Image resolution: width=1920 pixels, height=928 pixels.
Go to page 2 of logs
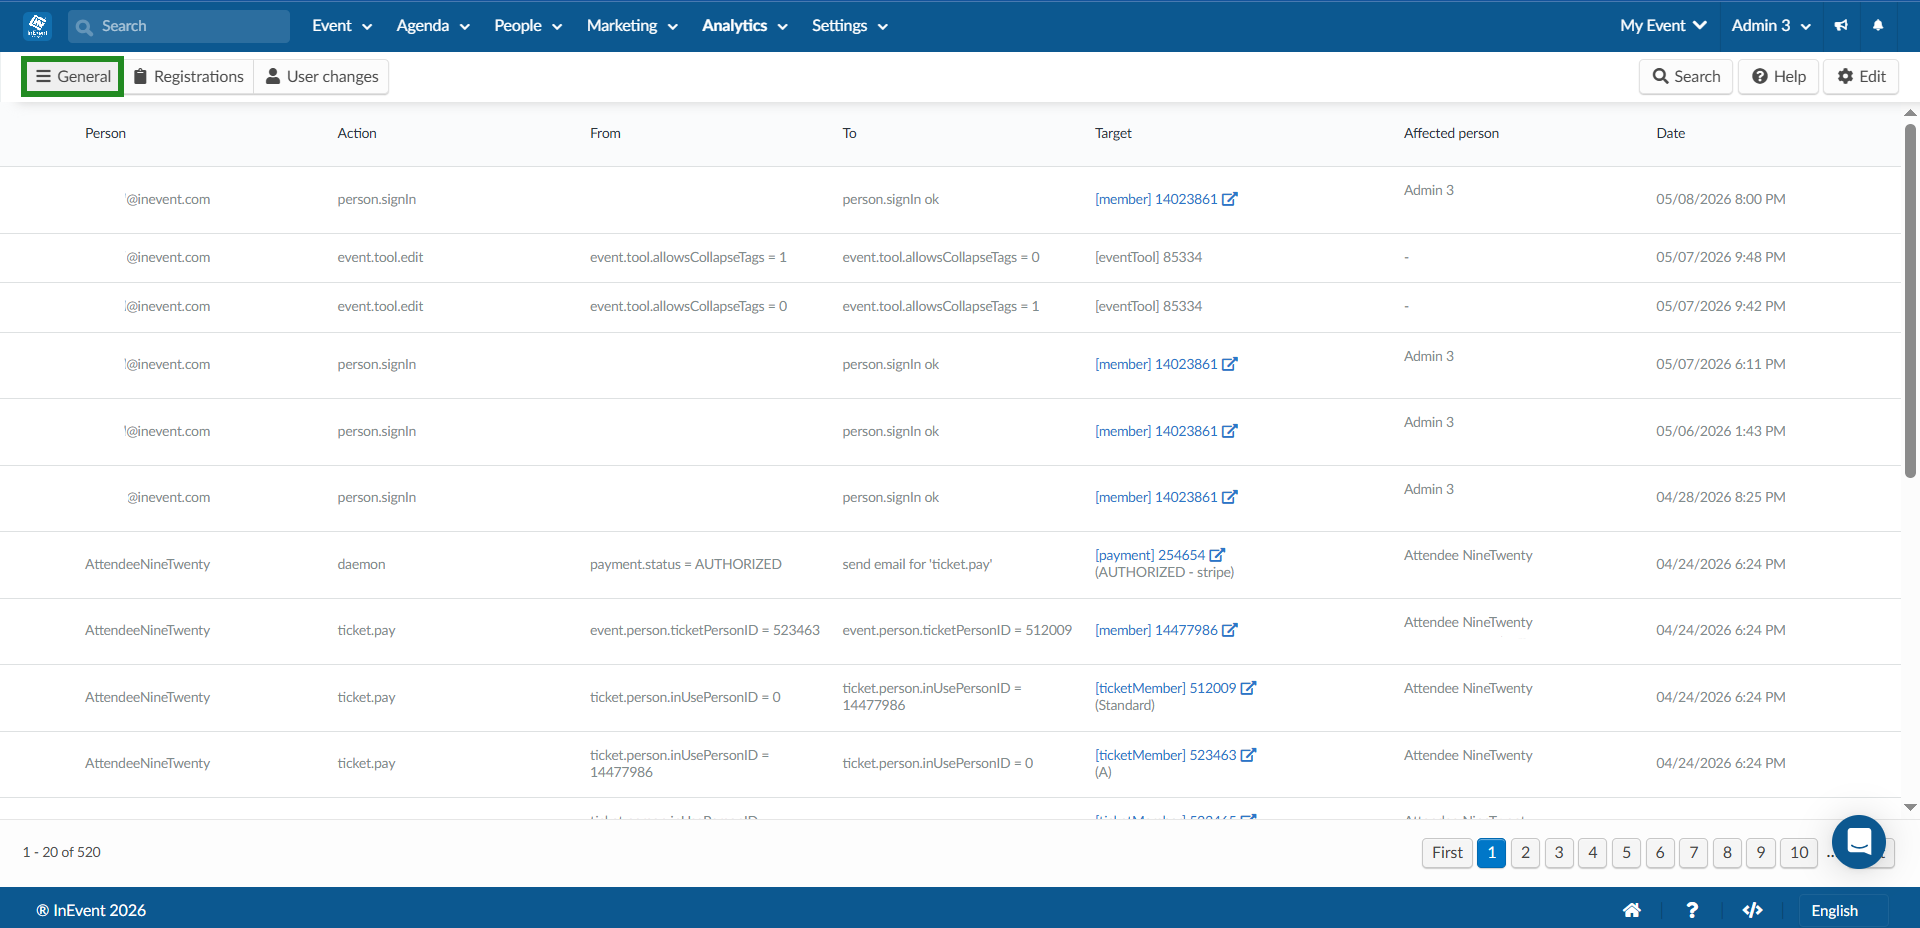click(1525, 852)
